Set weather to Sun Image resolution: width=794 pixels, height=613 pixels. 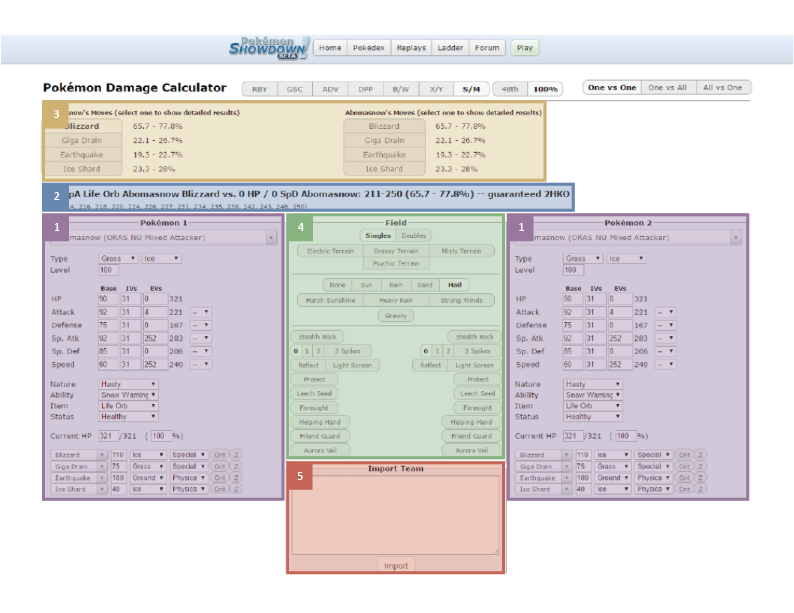tap(366, 284)
